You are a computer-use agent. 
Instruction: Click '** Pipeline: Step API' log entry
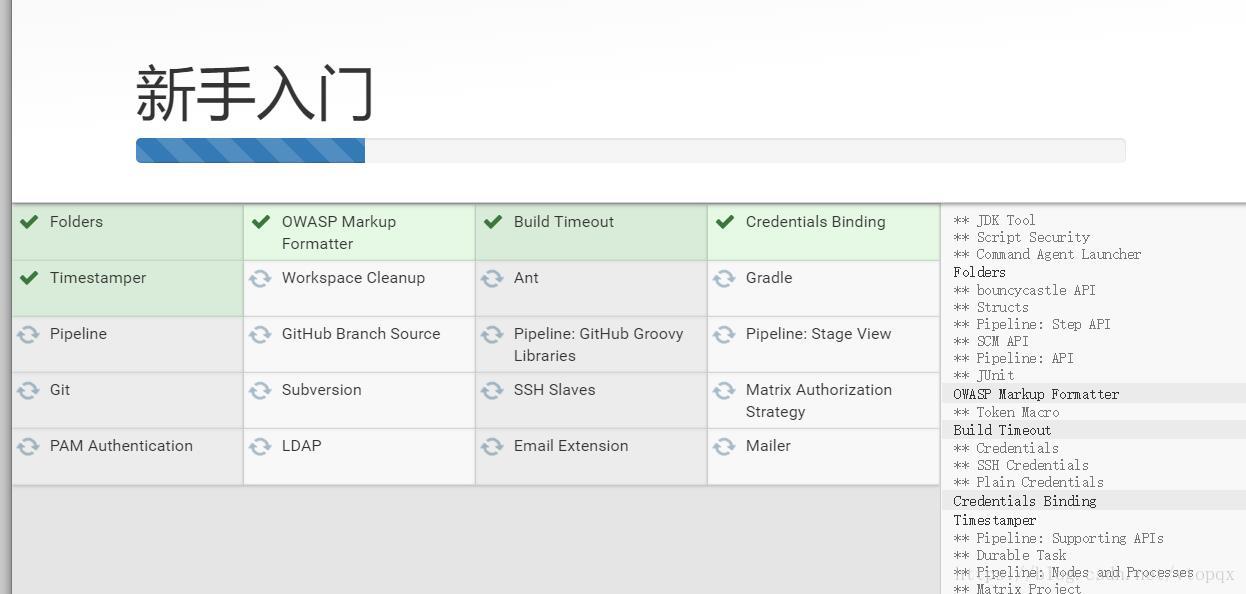[1032, 324]
